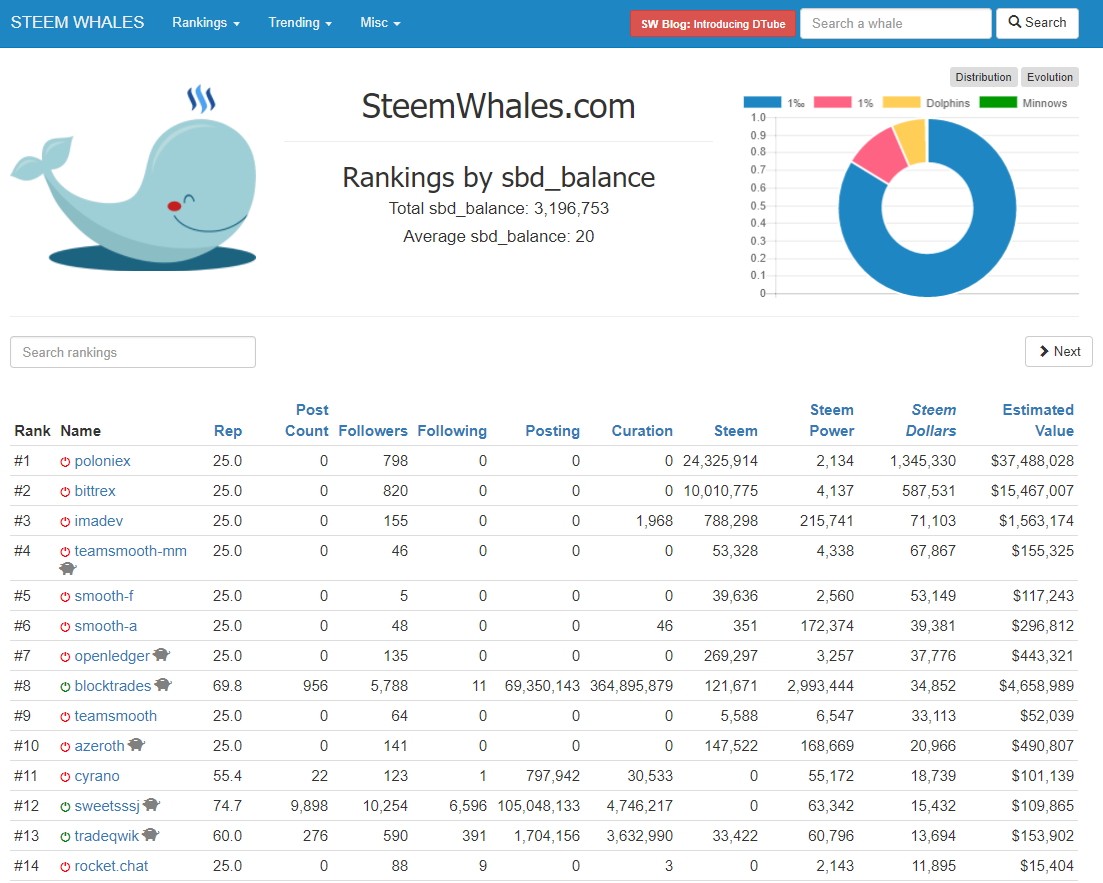Image resolution: width=1103 pixels, height=883 pixels.
Task: Click the whale badge next to azeroth
Action: pyautogui.click(x=136, y=744)
